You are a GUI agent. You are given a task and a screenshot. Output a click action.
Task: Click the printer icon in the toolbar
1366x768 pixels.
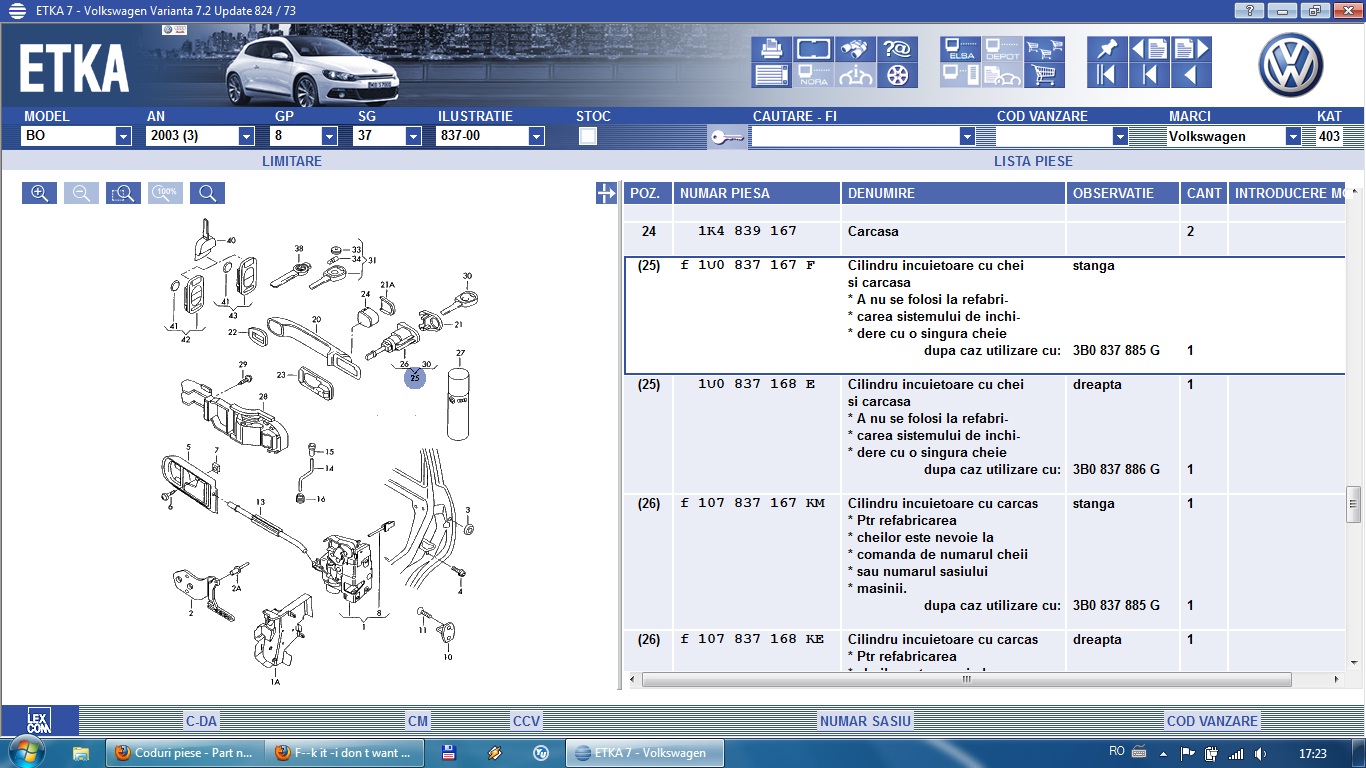[x=771, y=49]
